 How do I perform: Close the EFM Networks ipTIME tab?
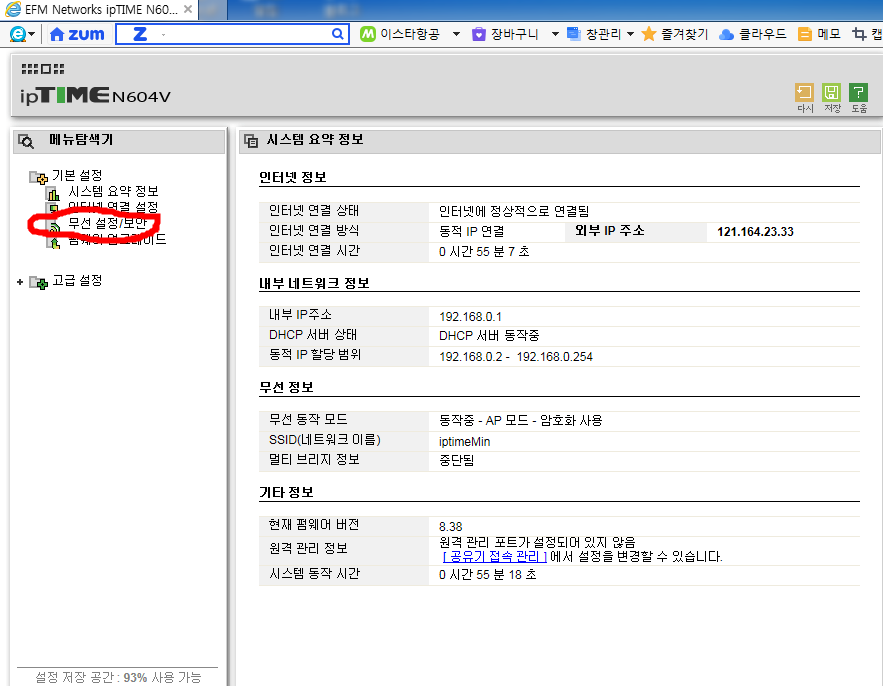click(188, 9)
